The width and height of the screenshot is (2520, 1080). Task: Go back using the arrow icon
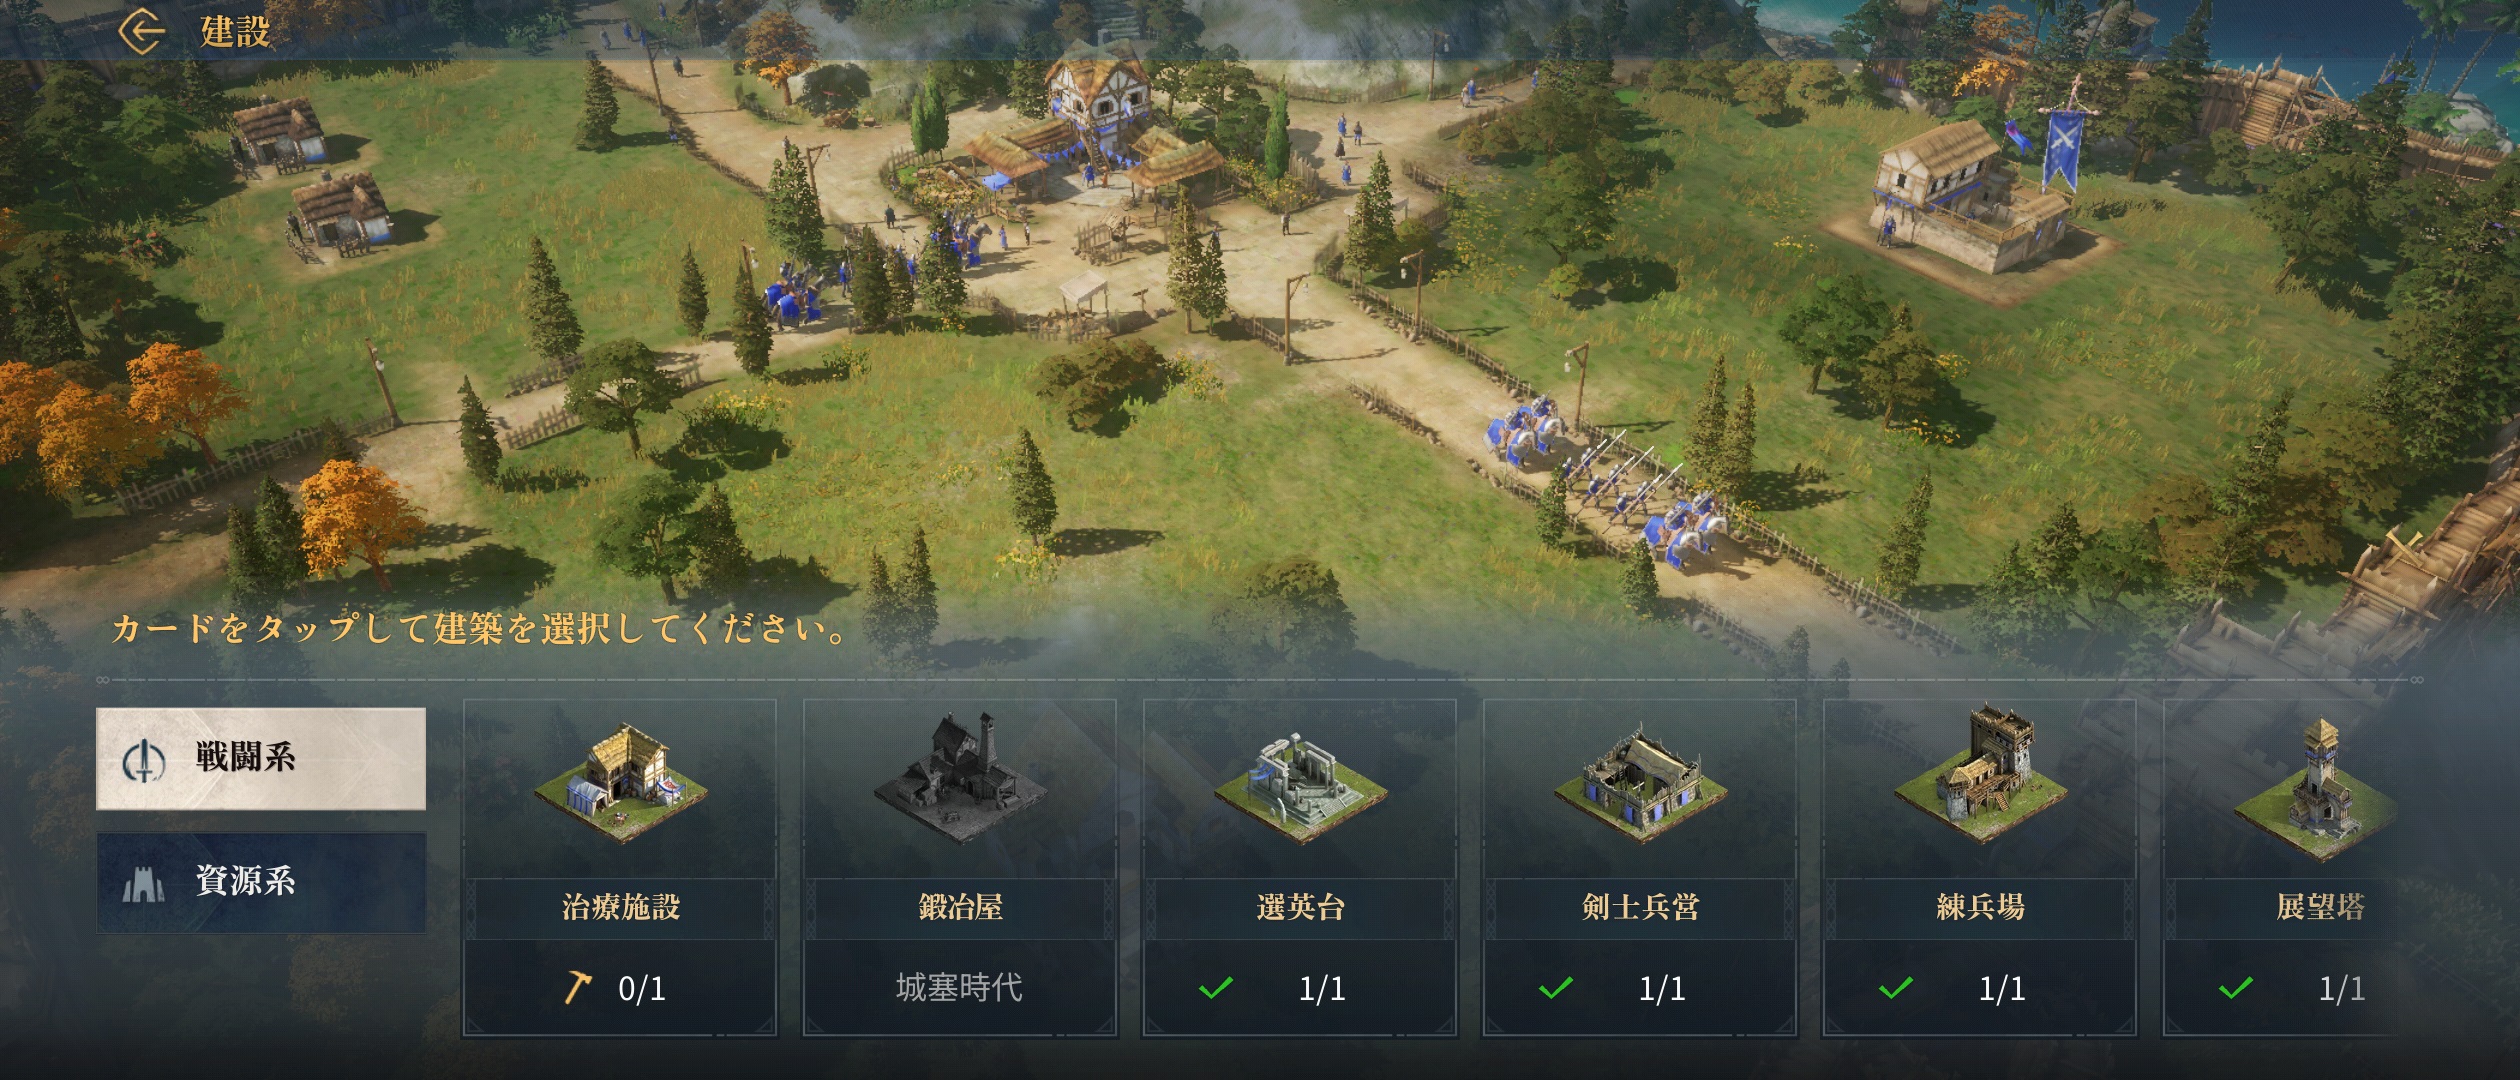(142, 30)
